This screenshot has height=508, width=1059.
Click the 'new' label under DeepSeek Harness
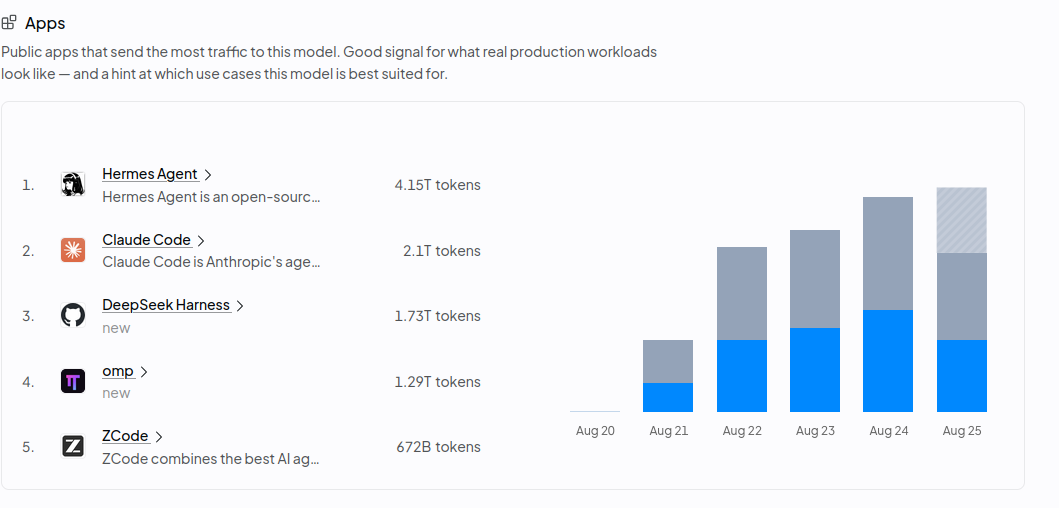(116, 328)
